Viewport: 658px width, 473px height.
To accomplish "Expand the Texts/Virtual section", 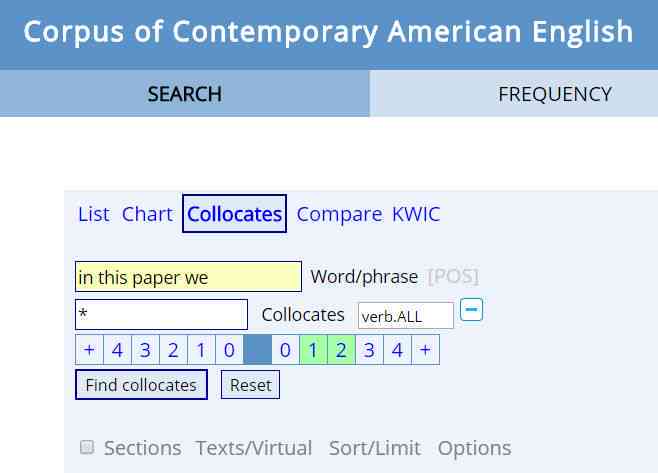I will (254, 448).
